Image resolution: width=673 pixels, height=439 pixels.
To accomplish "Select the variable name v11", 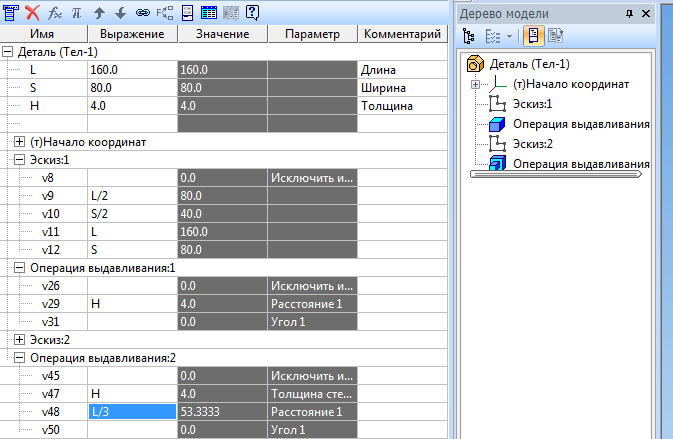I will click(51, 232).
